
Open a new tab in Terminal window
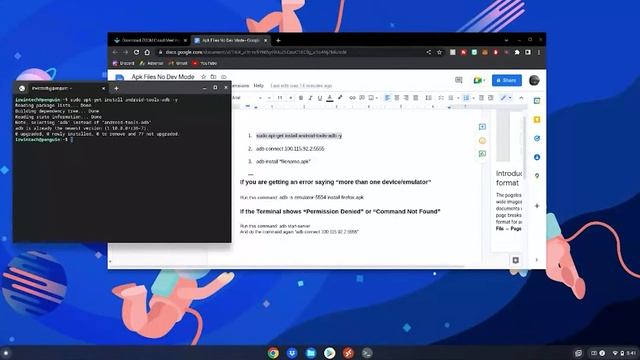click(116, 88)
